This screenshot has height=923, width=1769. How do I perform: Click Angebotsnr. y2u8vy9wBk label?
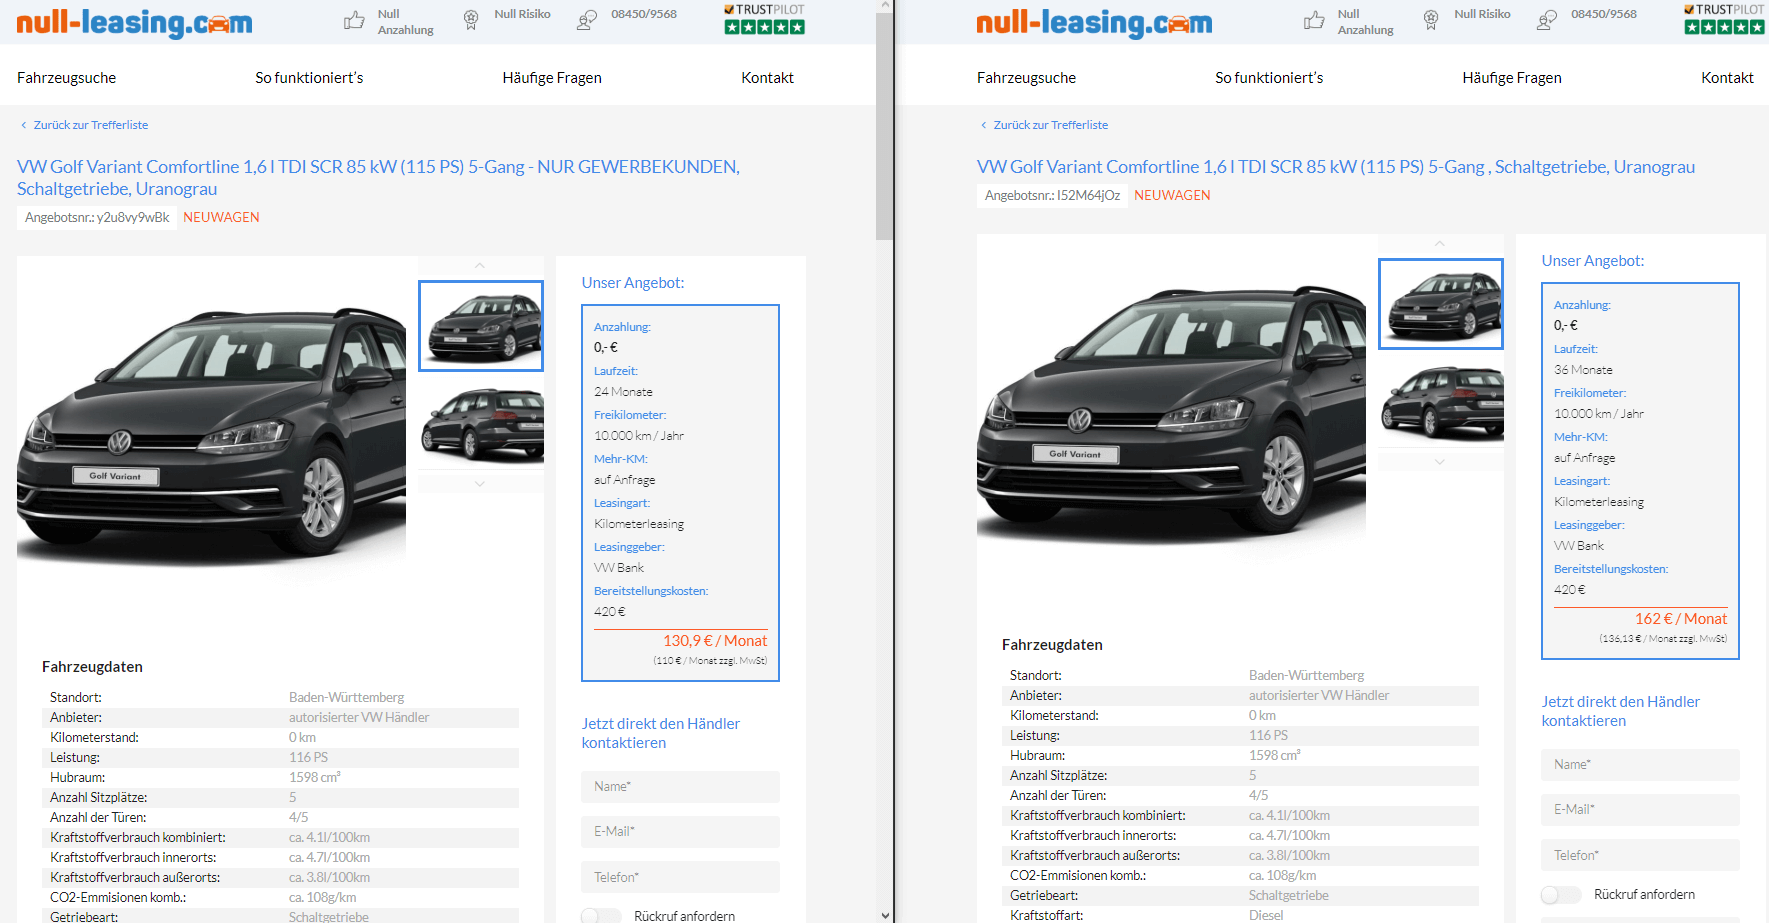97,217
